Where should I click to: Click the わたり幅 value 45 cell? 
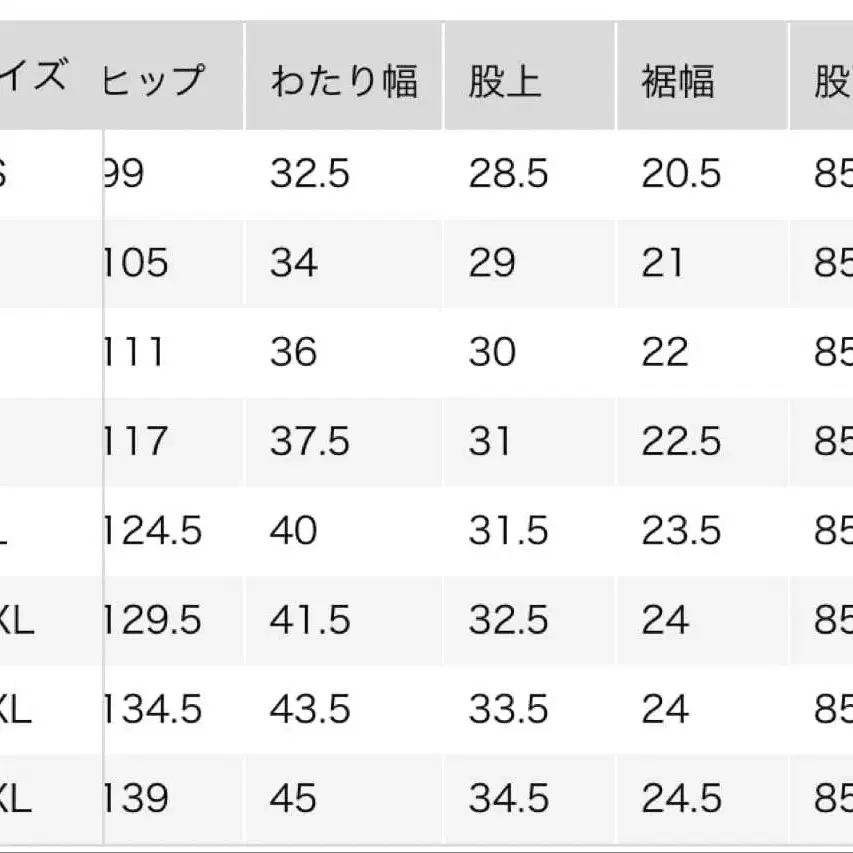(293, 798)
